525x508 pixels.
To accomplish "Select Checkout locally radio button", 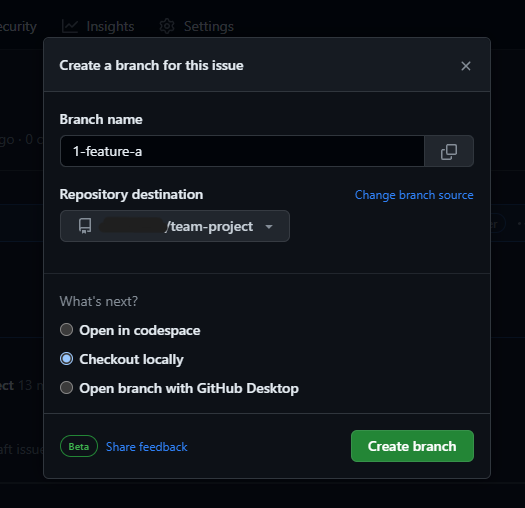I will (x=66, y=359).
